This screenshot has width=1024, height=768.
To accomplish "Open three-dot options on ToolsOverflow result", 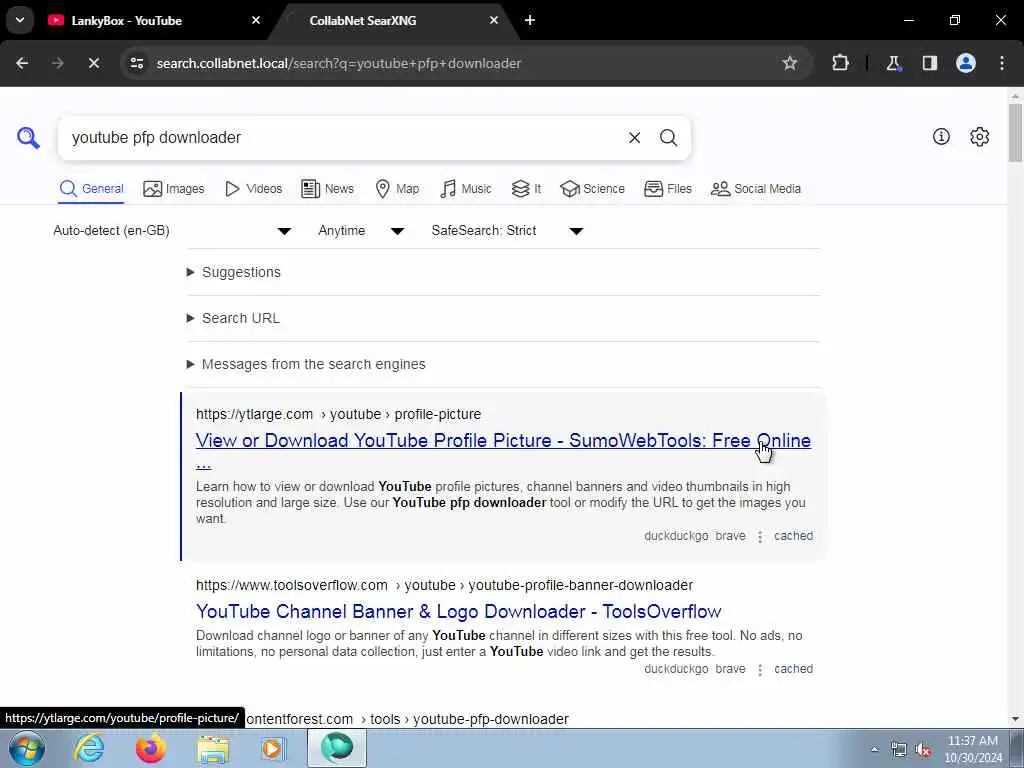I will tap(760, 670).
